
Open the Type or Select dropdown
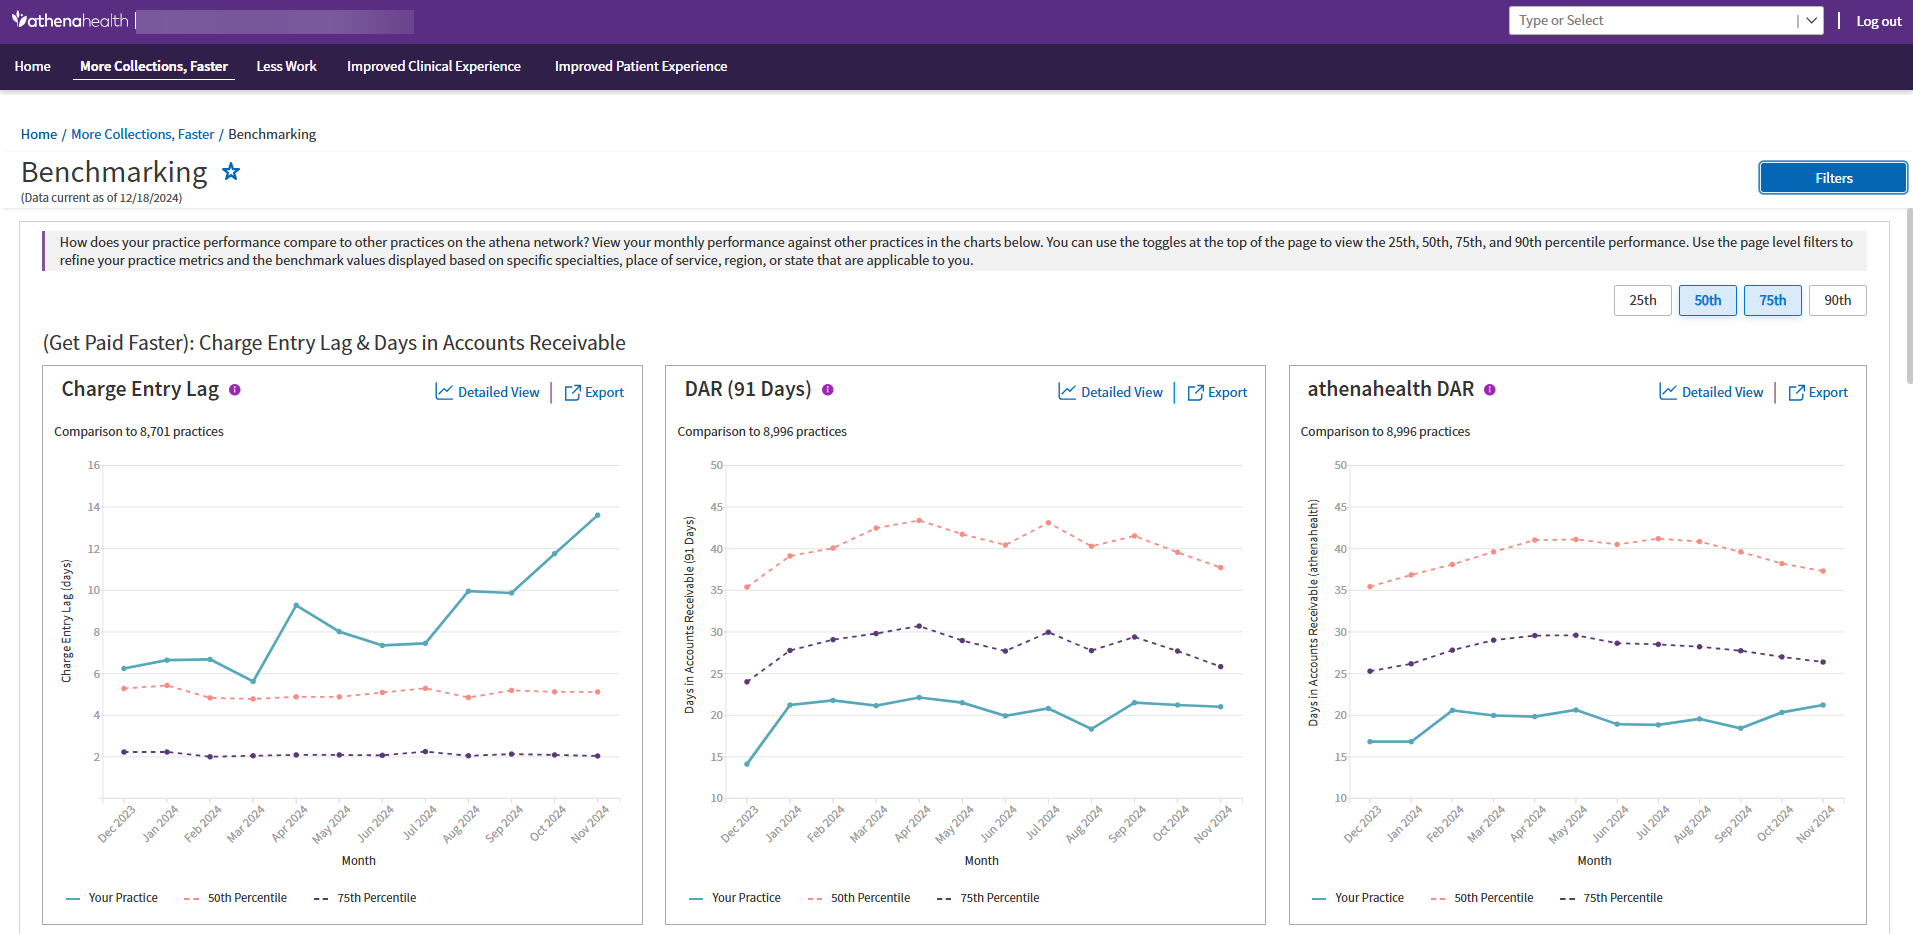pos(1809,20)
